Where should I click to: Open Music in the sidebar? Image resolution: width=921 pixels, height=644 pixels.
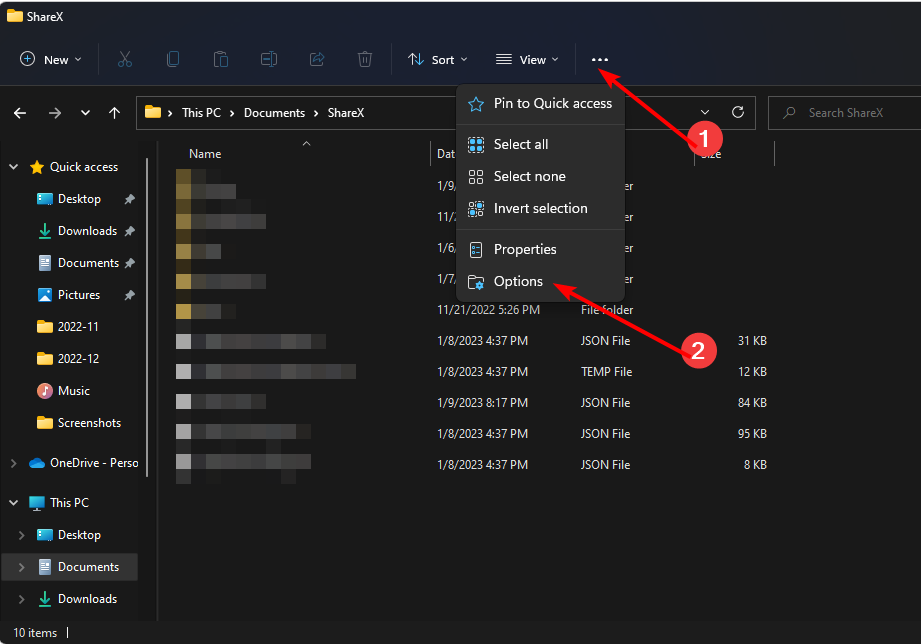pyautogui.click(x=73, y=391)
